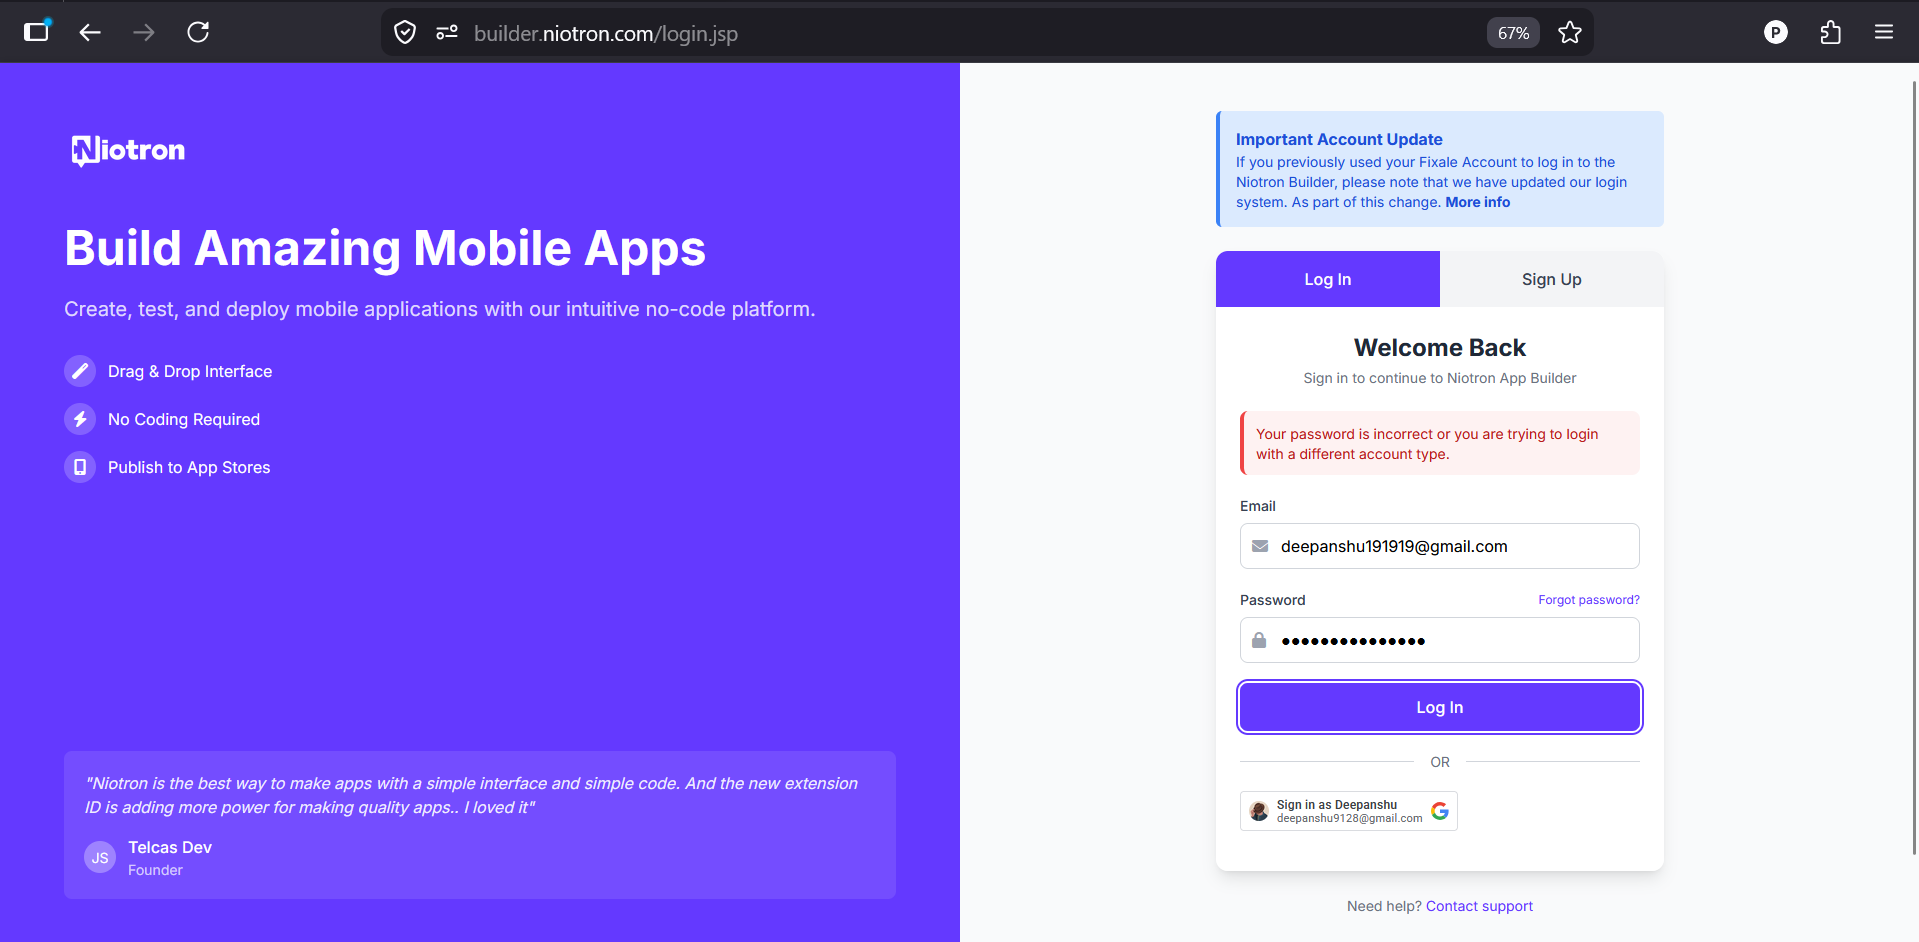Select the Log In tab

(1327, 280)
